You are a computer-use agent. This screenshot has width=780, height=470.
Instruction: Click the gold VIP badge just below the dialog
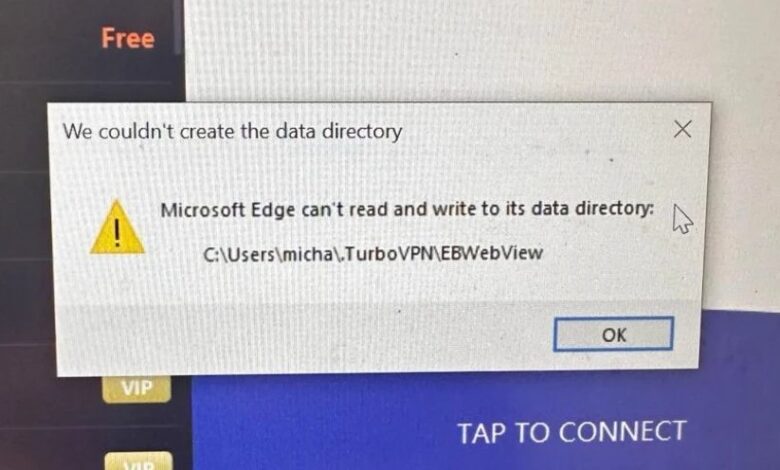point(137,388)
